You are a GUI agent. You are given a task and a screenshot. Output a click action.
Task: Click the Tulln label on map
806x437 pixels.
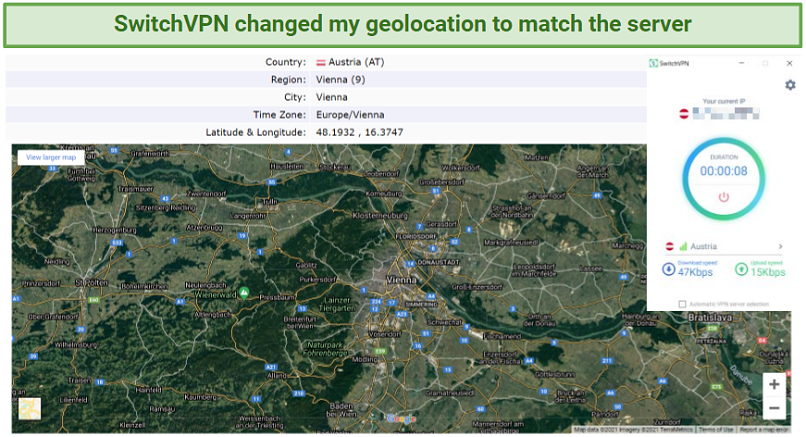point(270,202)
